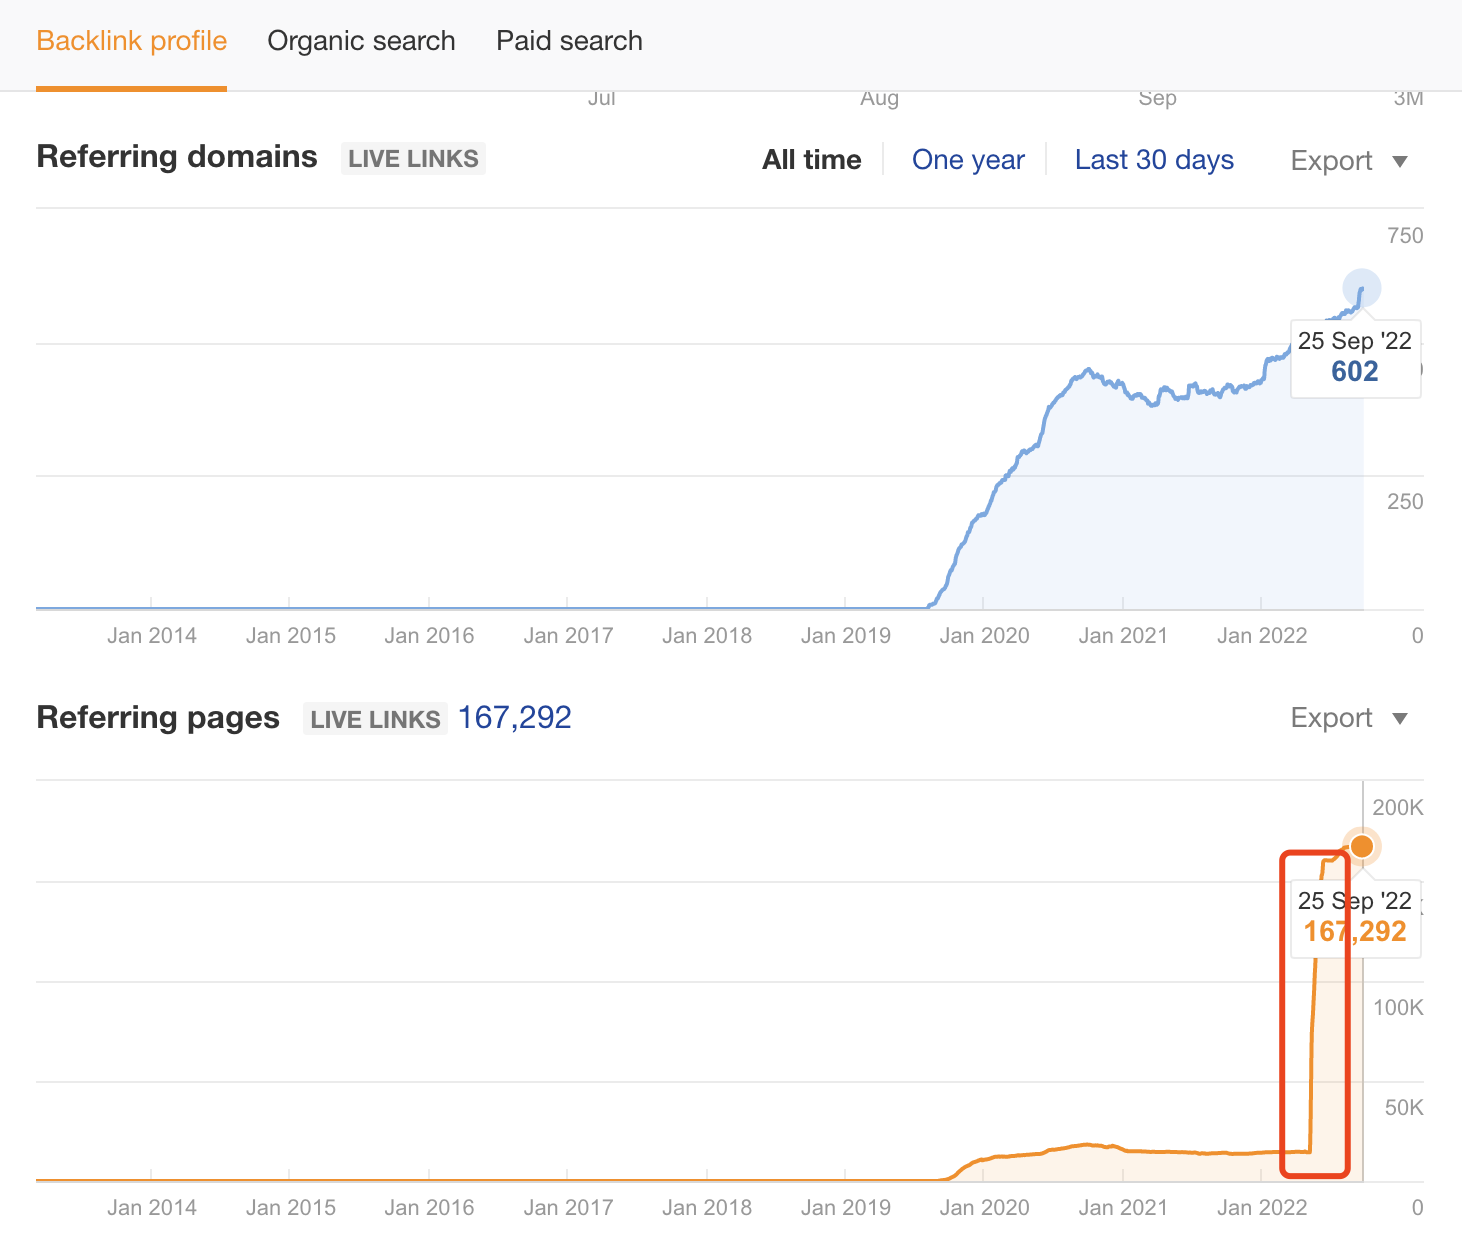The width and height of the screenshot is (1462, 1252).
Task: Open the Paid search tab
Action: click(x=569, y=41)
